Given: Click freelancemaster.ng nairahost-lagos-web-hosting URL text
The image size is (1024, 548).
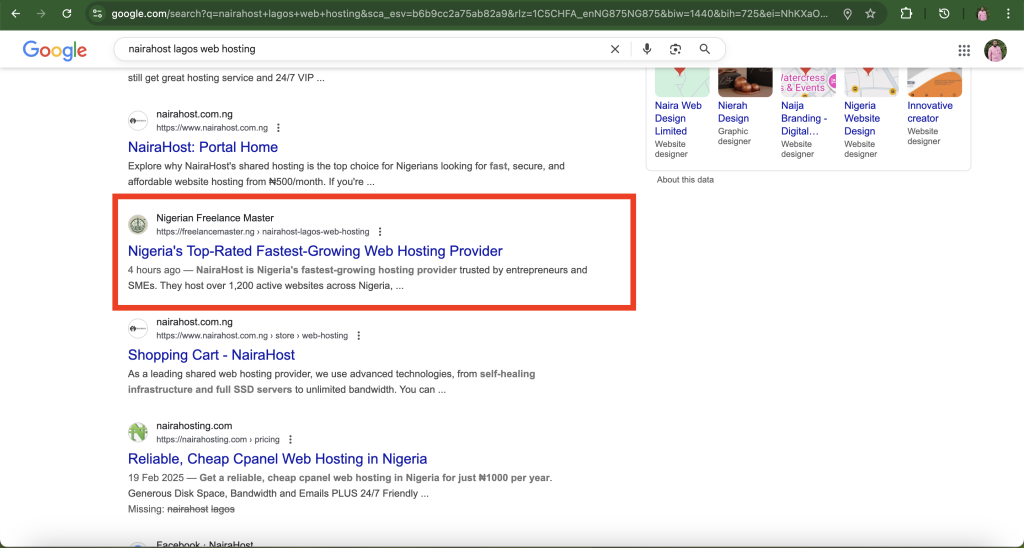Looking at the screenshot, I should pos(263,232).
